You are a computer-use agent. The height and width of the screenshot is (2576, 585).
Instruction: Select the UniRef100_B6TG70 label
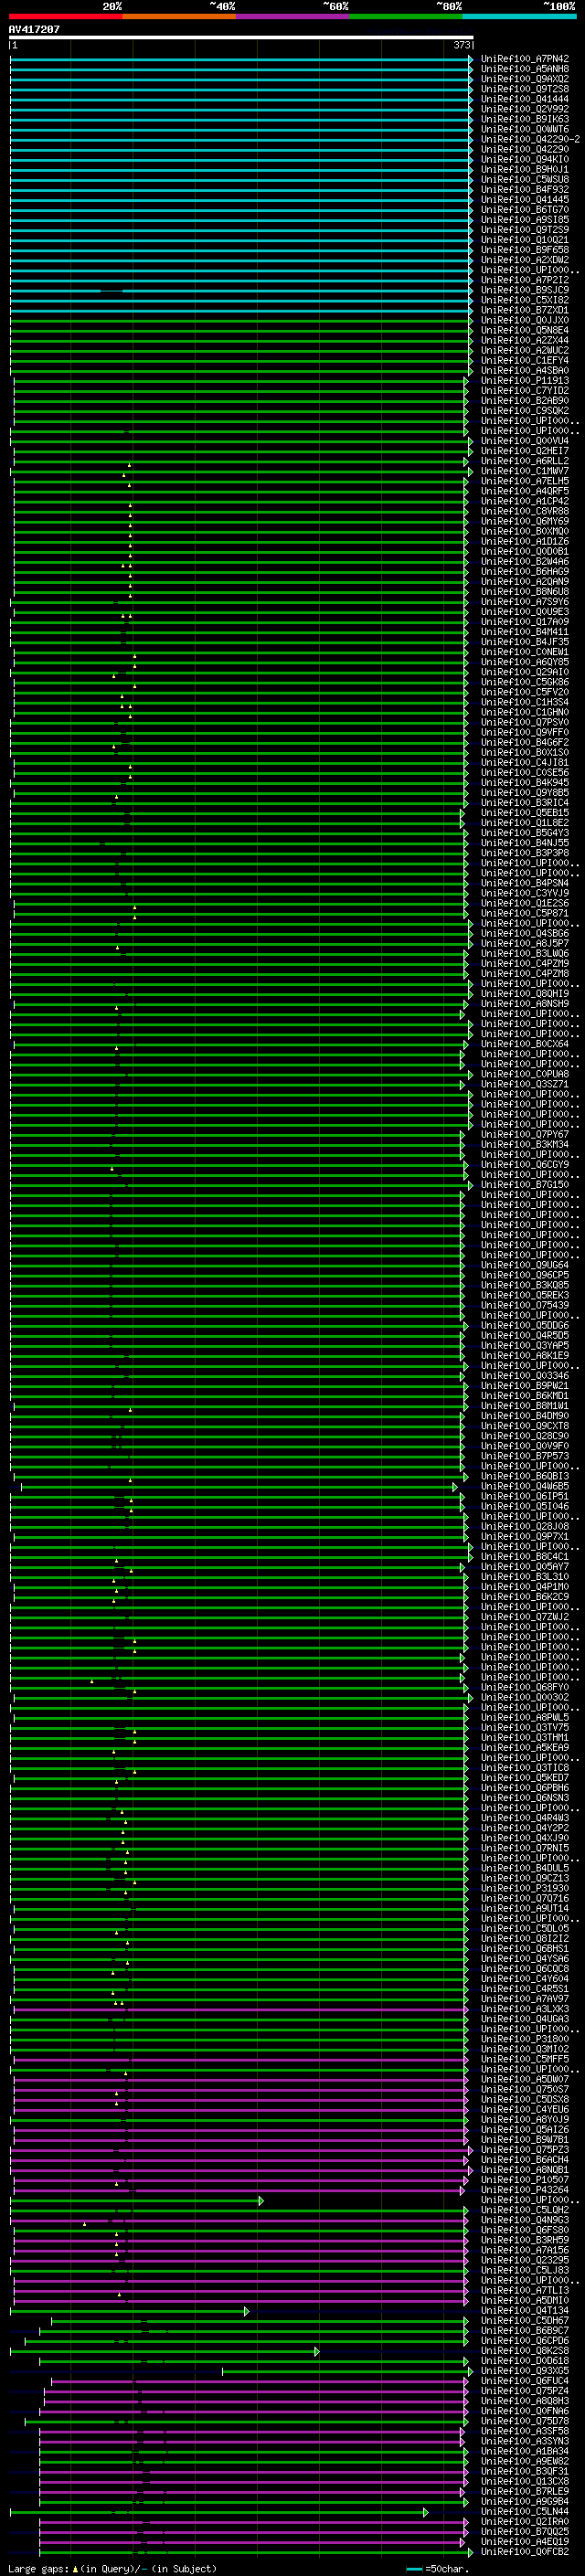pyautogui.click(x=524, y=210)
